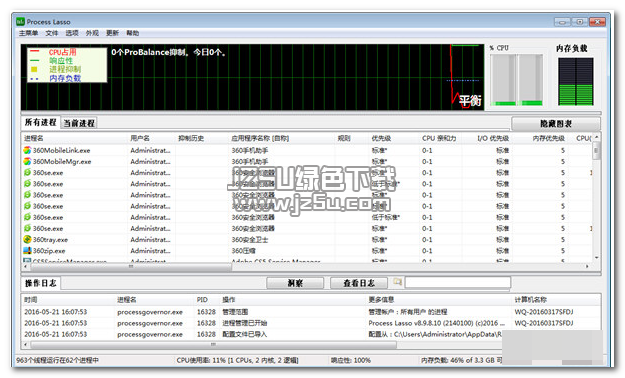This screenshot has height=378, width=625.
Task: Click the process list scroll-down arrow
Action: pos(596,258)
